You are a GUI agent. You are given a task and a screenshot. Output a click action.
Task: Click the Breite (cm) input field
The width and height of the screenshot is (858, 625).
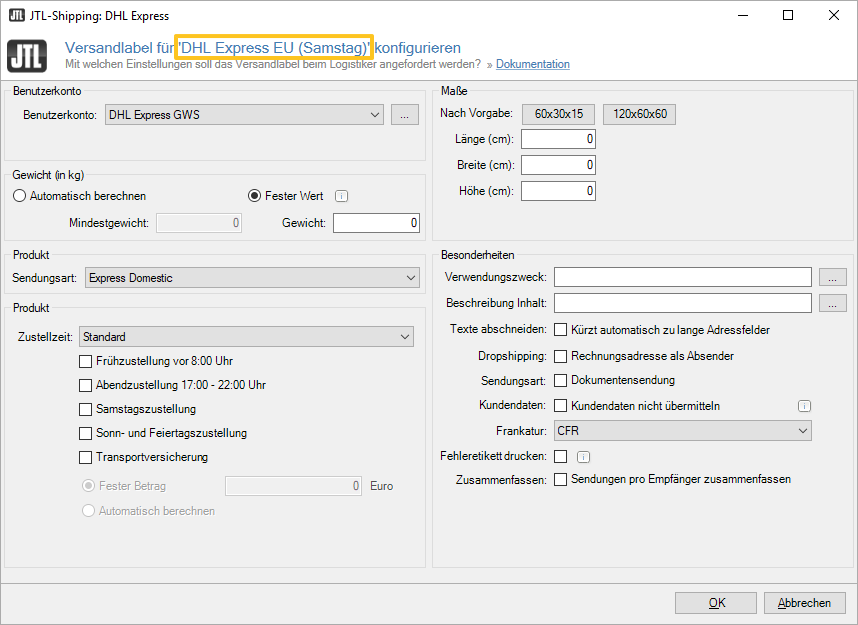[x=558, y=165]
